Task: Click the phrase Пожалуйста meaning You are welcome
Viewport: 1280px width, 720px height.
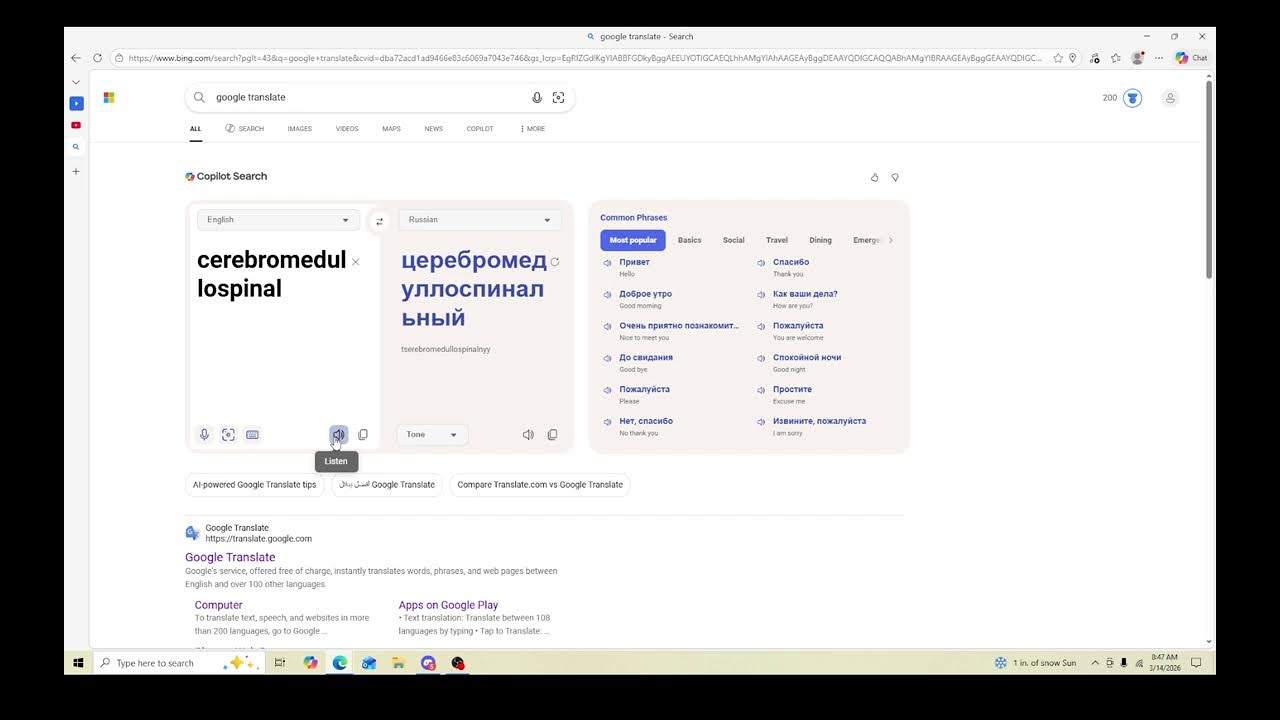Action: pos(798,326)
